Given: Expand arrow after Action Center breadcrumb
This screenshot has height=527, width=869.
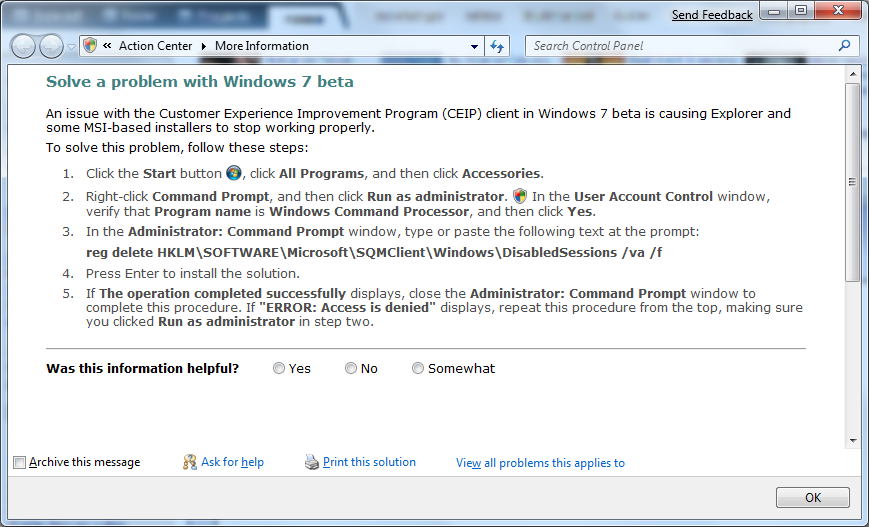Looking at the screenshot, I should click(203, 46).
